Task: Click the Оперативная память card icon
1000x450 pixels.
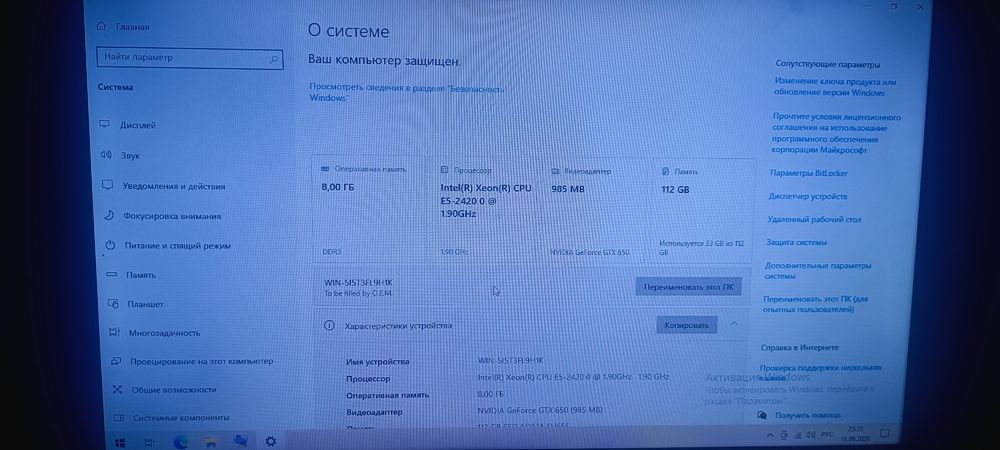Action: [x=325, y=170]
